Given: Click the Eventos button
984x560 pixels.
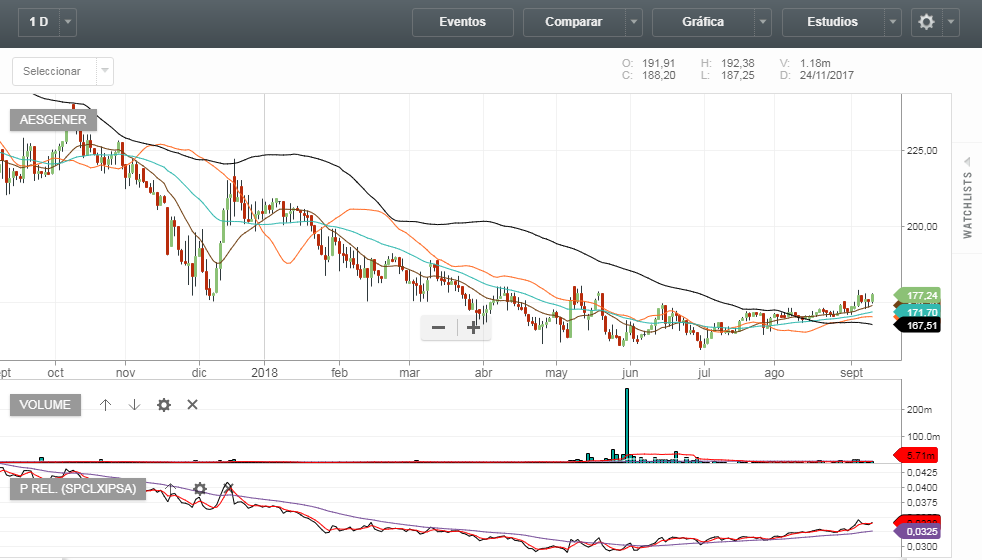Looking at the screenshot, I should pyautogui.click(x=462, y=22).
